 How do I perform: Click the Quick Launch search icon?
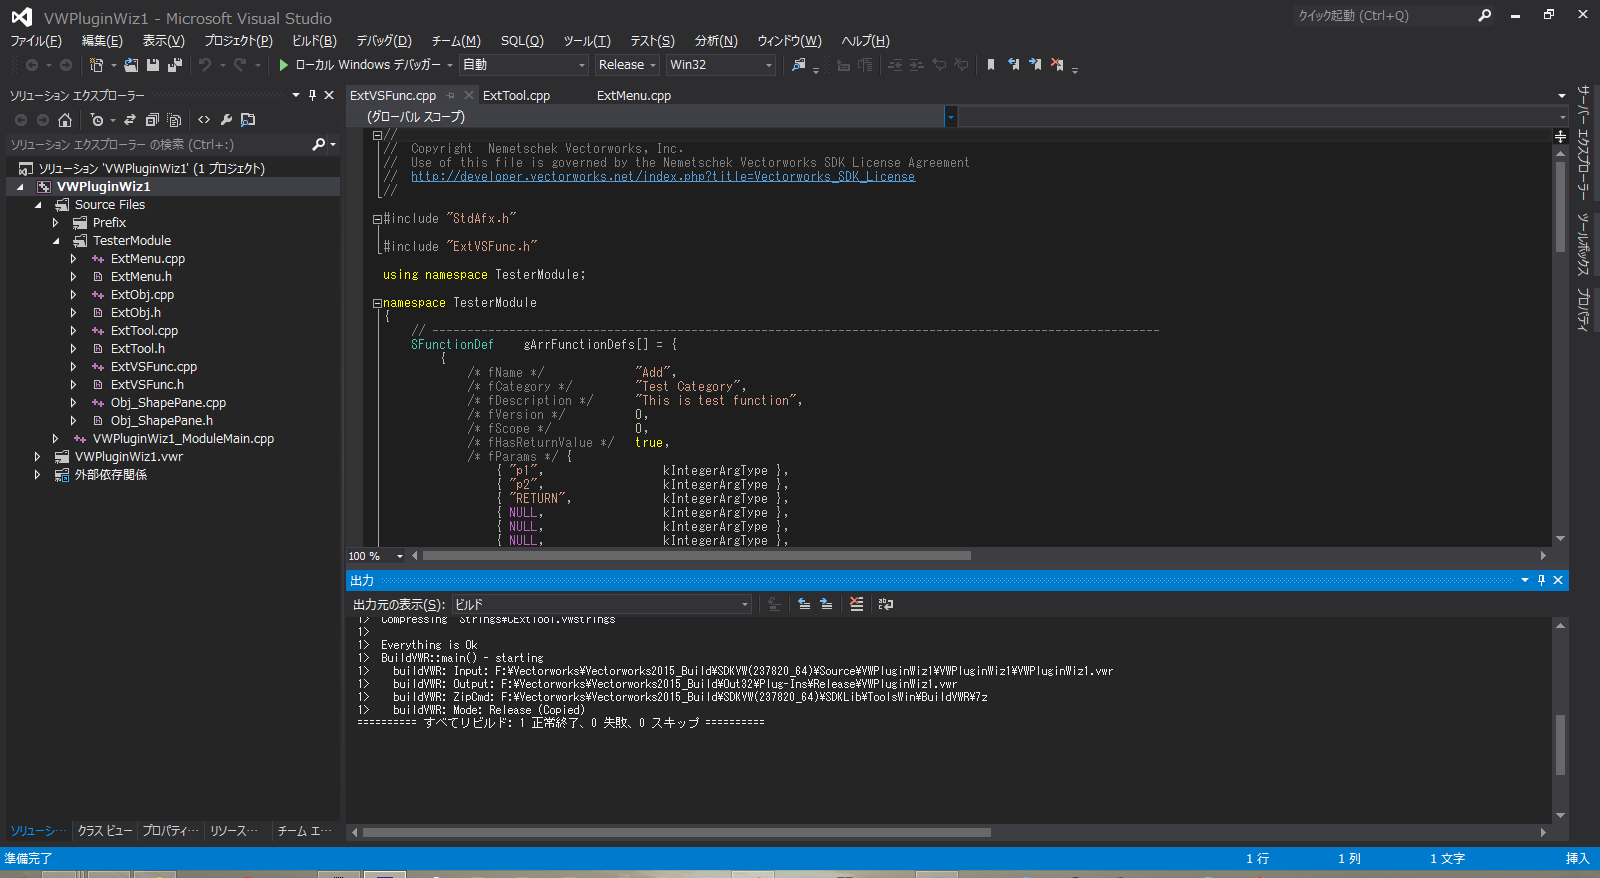click(1484, 15)
